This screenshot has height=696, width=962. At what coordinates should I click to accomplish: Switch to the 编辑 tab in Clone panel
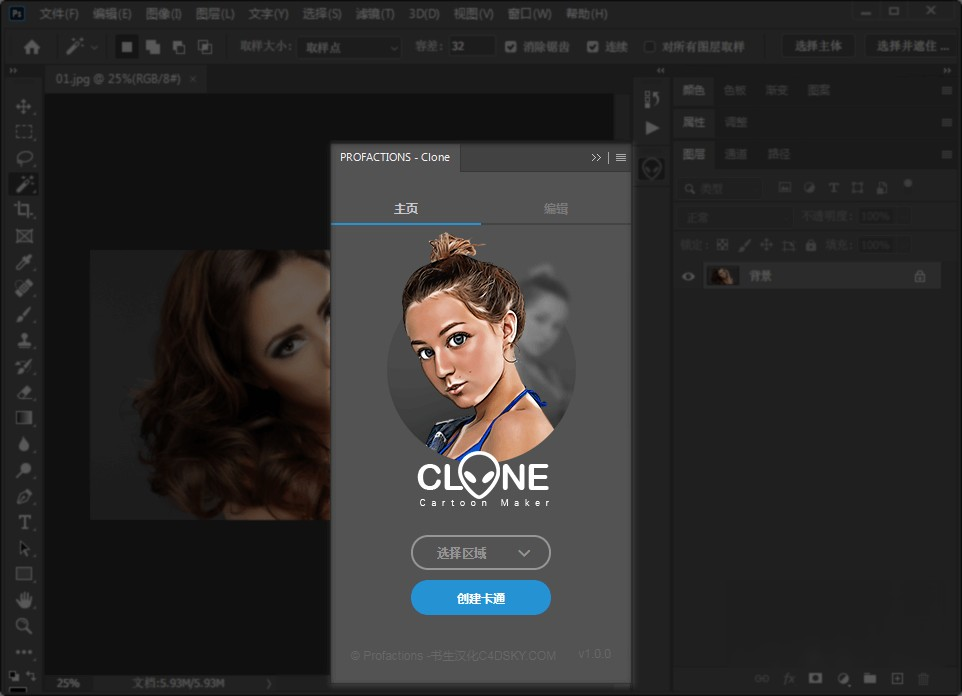(556, 209)
